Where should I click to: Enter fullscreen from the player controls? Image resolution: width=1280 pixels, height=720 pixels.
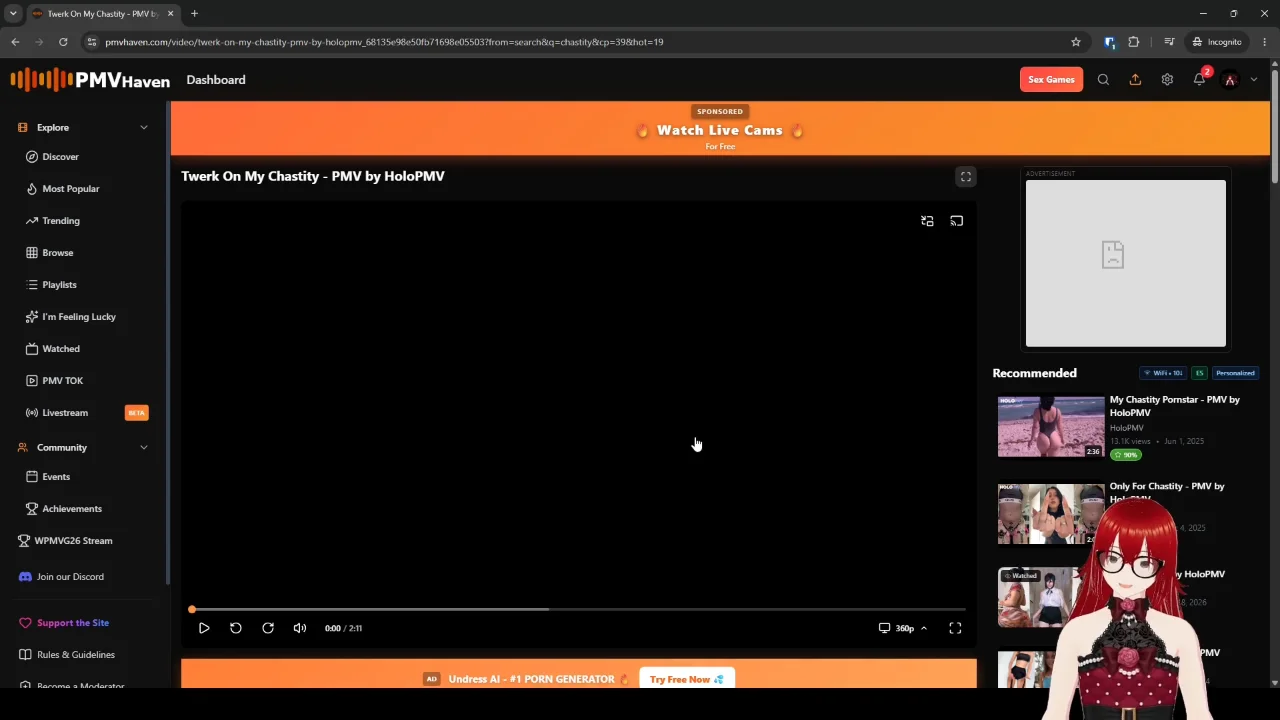[x=955, y=628]
